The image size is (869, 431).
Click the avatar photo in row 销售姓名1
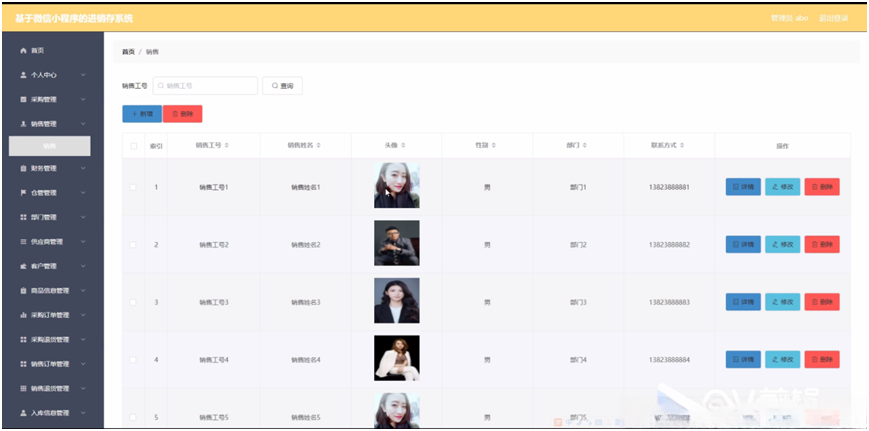397,186
